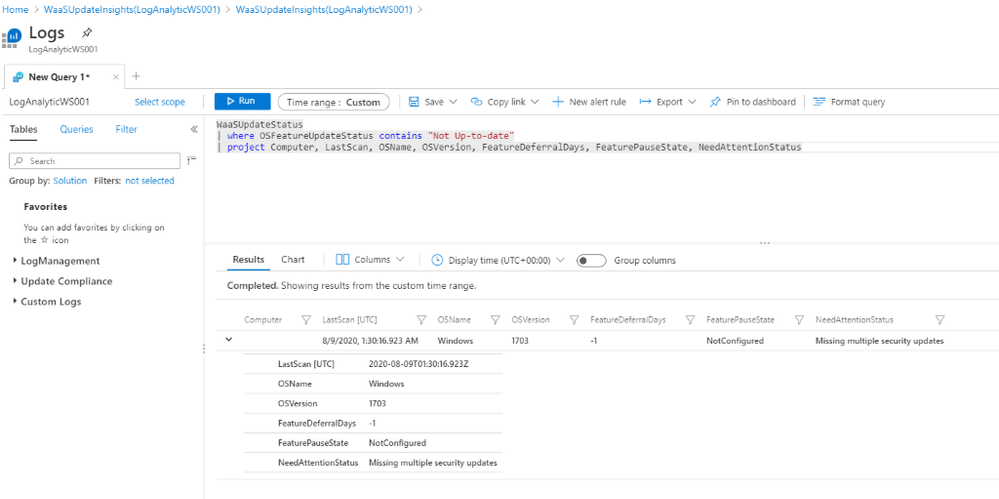The image size is (999, 499).
Task: Click Format query
Action: (849, 102)
